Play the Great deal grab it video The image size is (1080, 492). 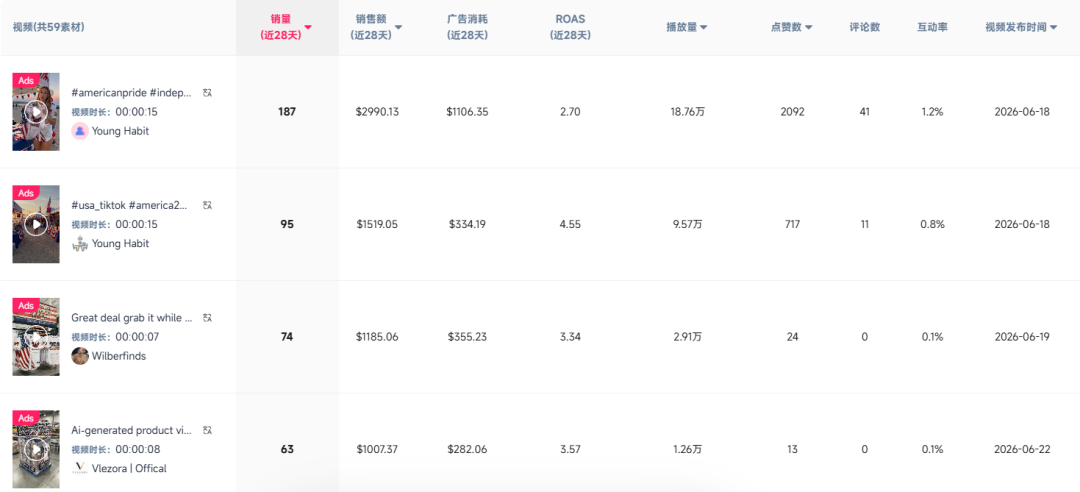(36, 337)
